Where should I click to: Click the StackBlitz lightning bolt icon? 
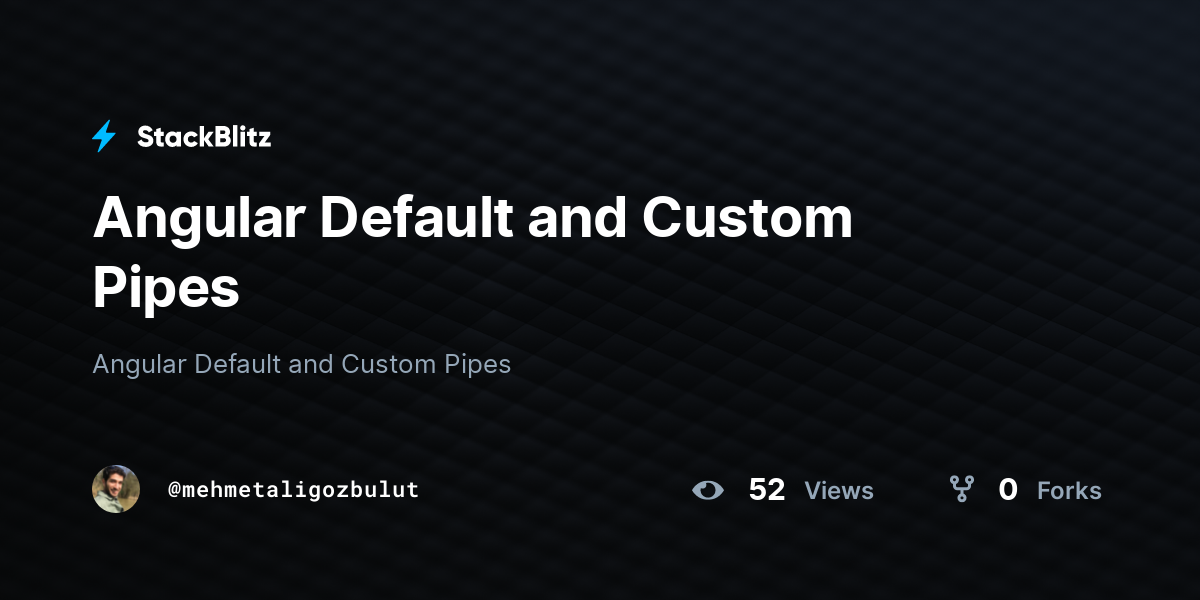(x=104, y=136)
